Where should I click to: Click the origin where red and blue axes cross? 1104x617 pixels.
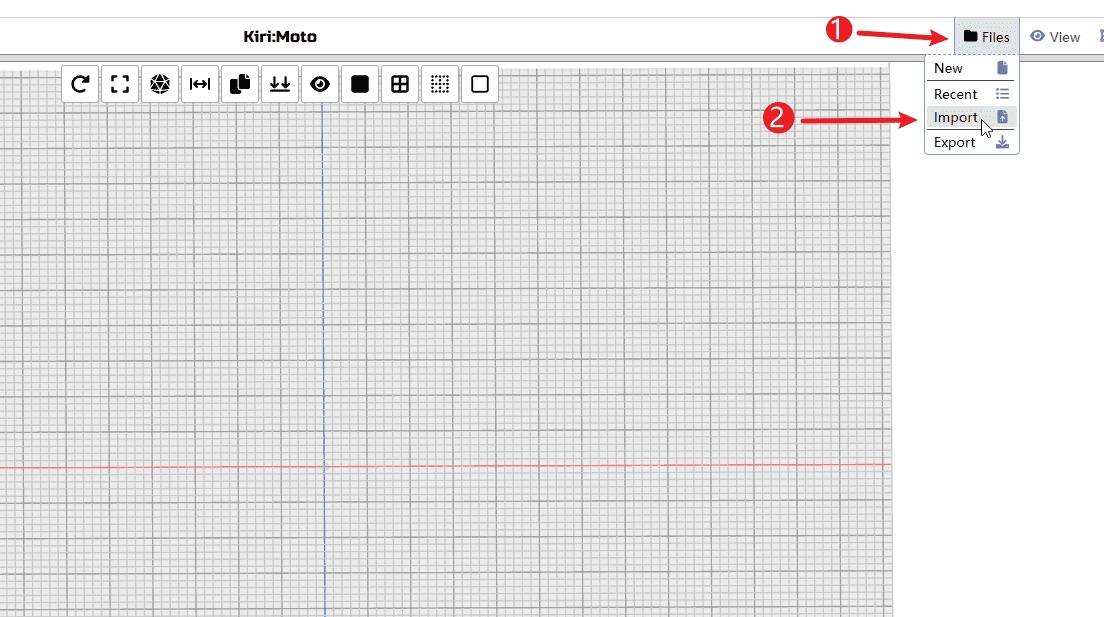click(323, 466)
